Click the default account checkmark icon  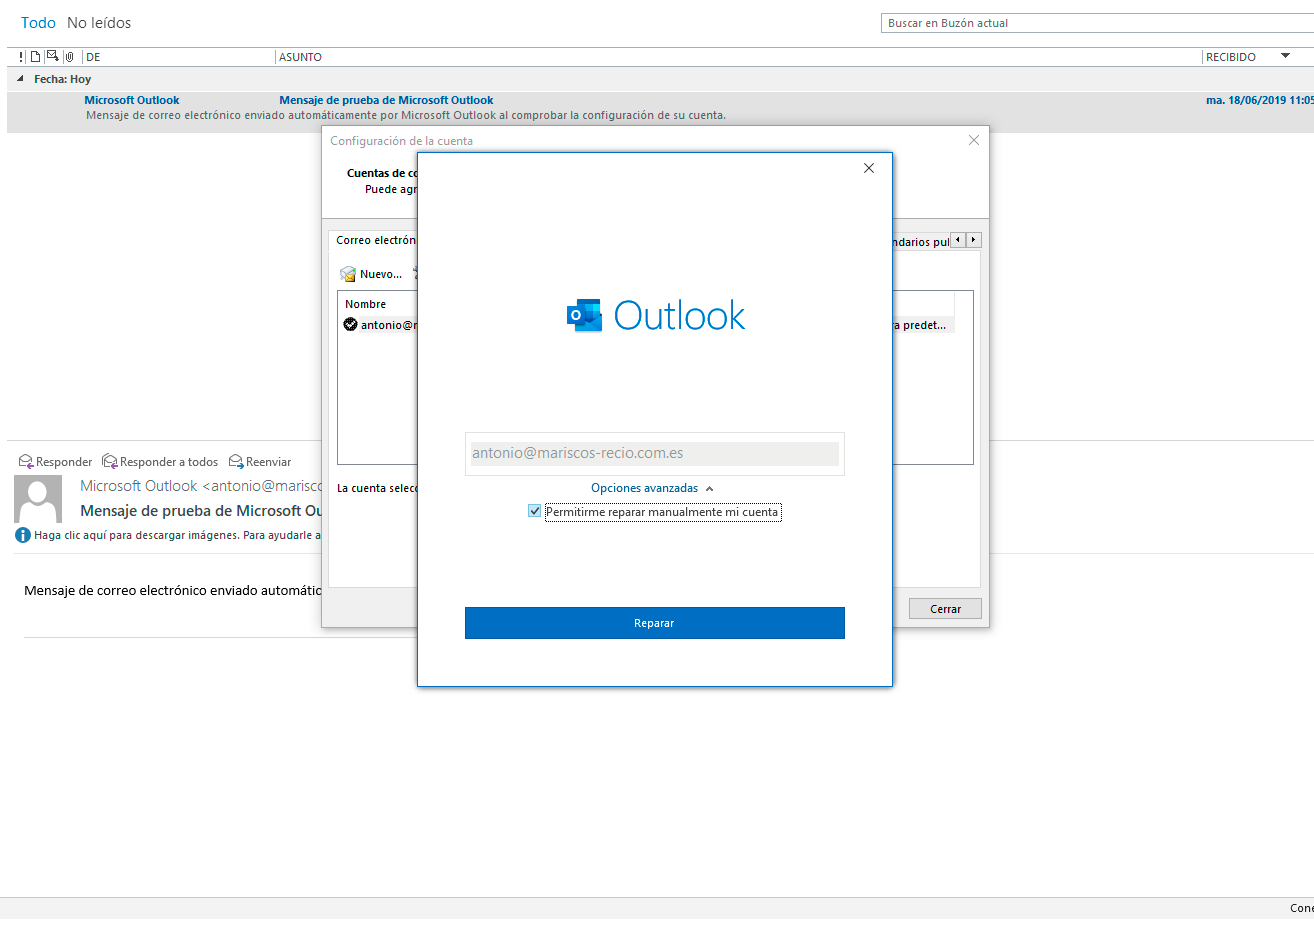tap(351, 324)
